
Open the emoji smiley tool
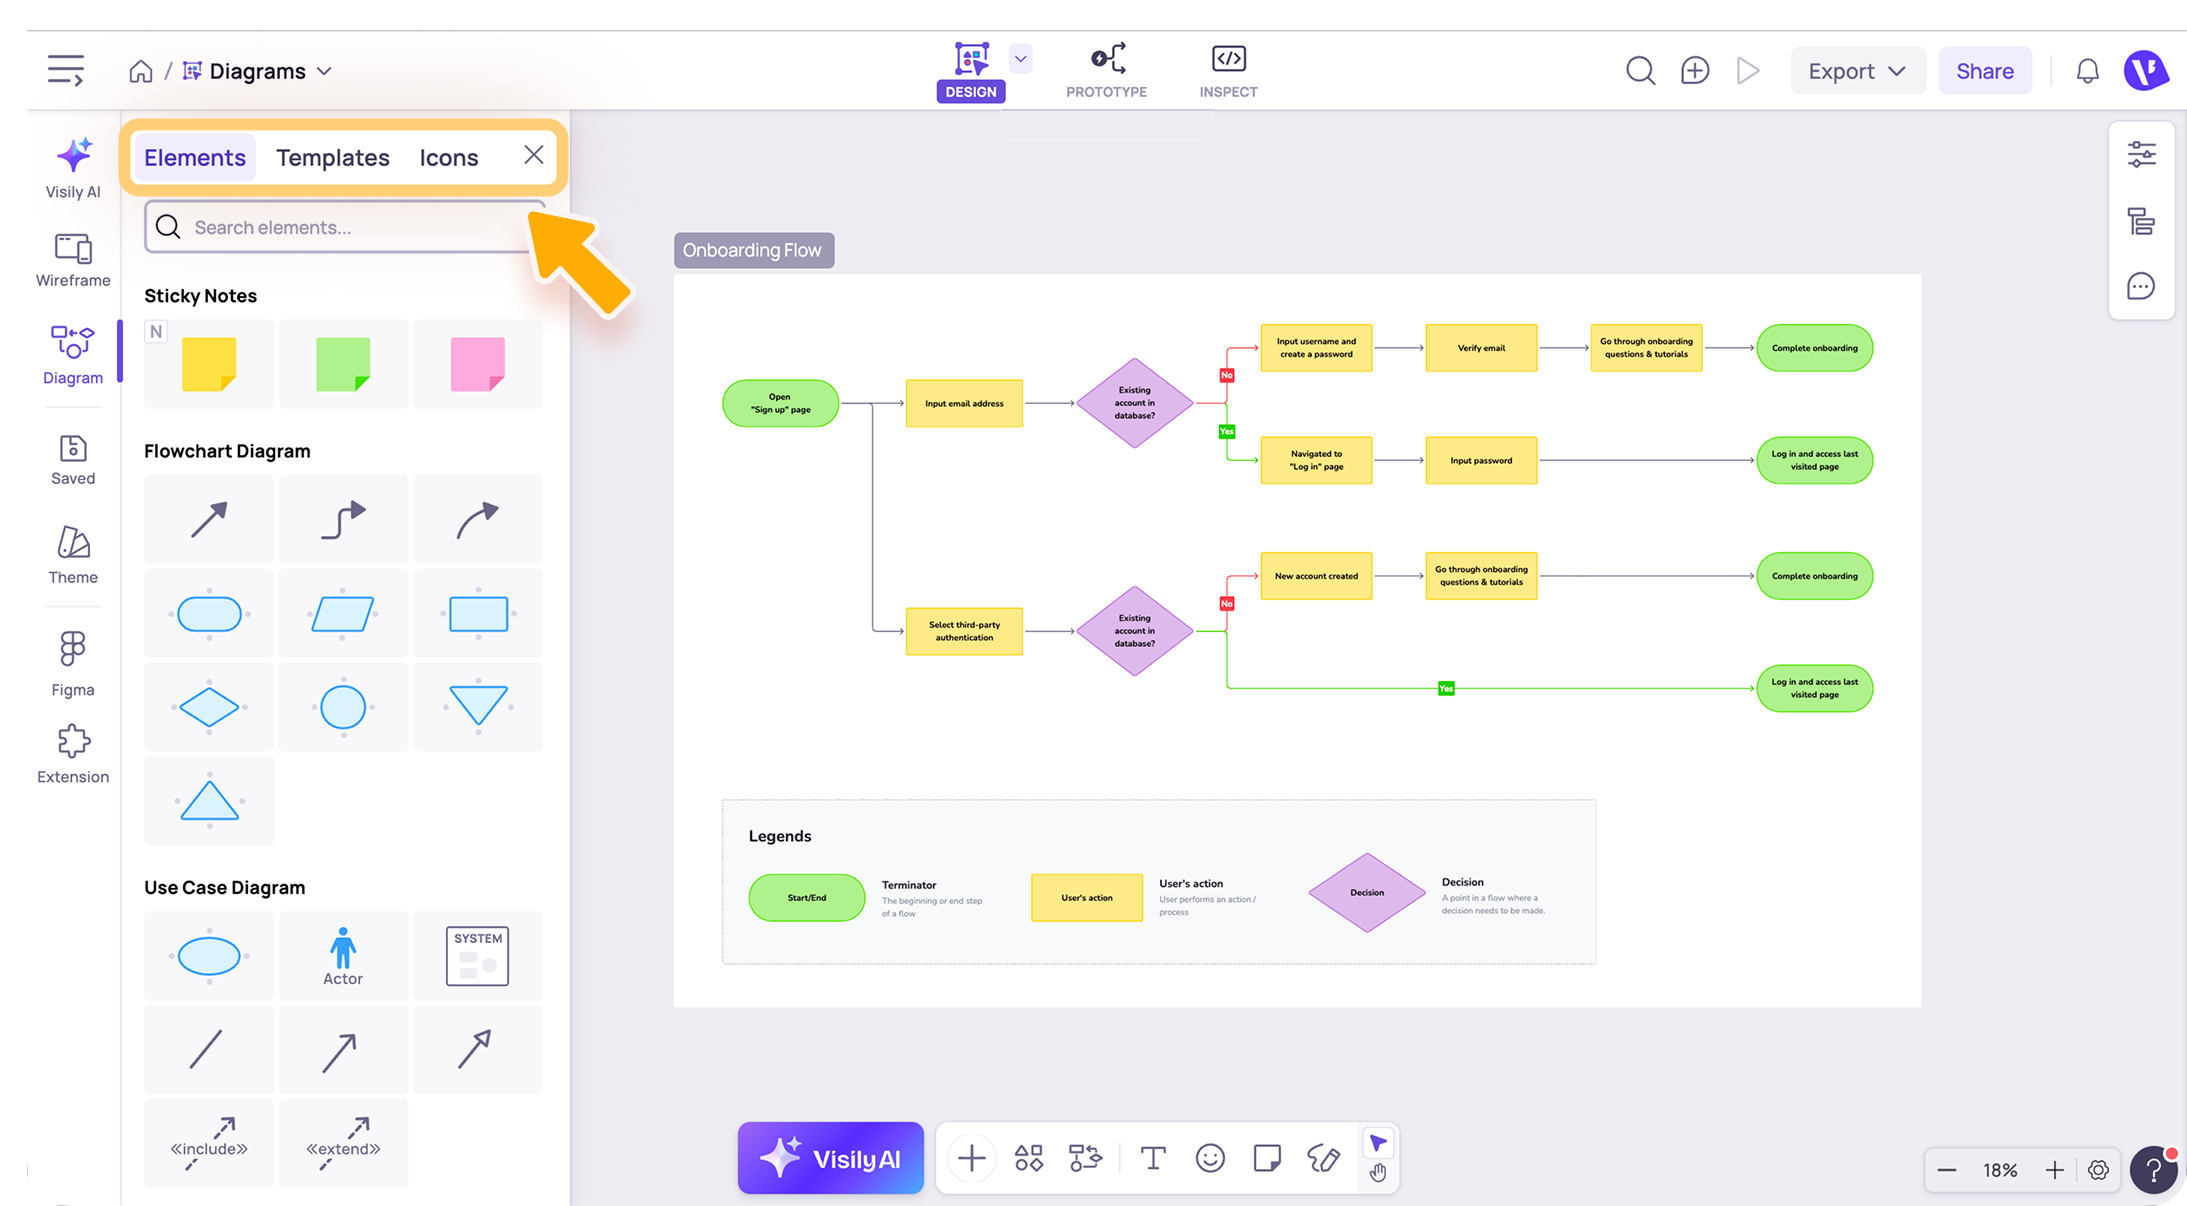click(1210, 1158)
